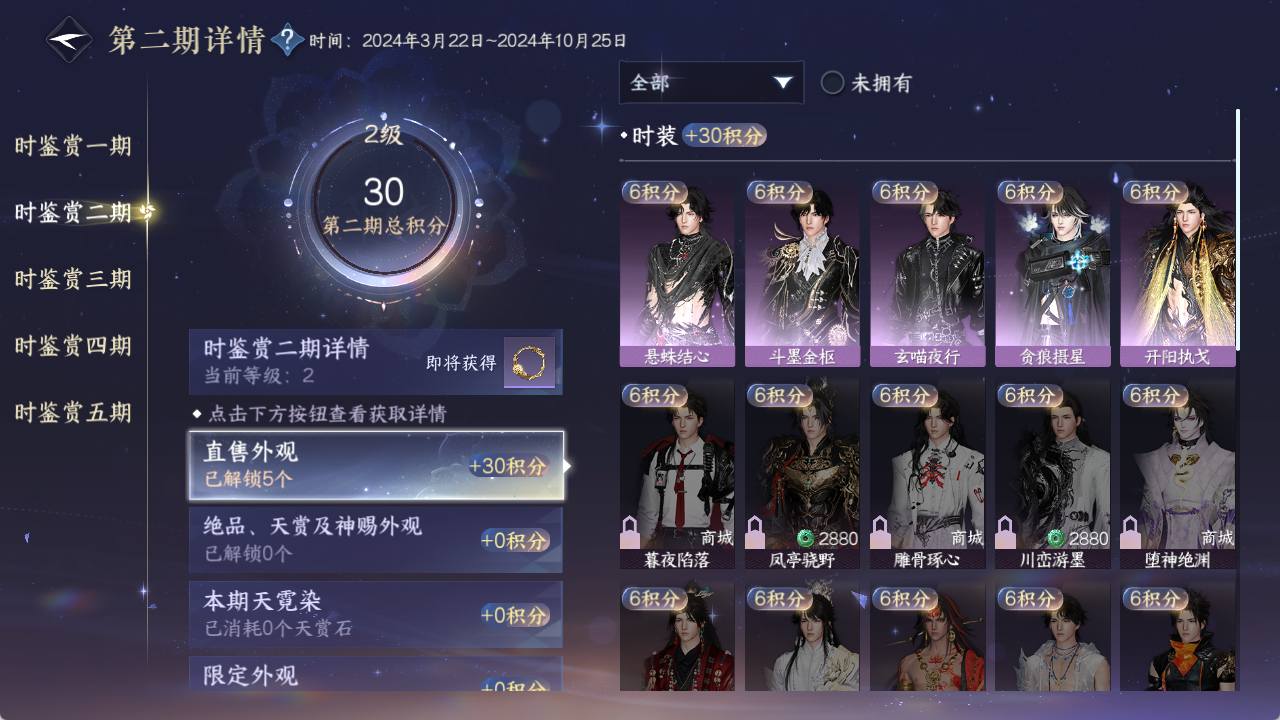Click the dropdown arrow beside 全部
The image size is (1280, 720).
[783, 83]
